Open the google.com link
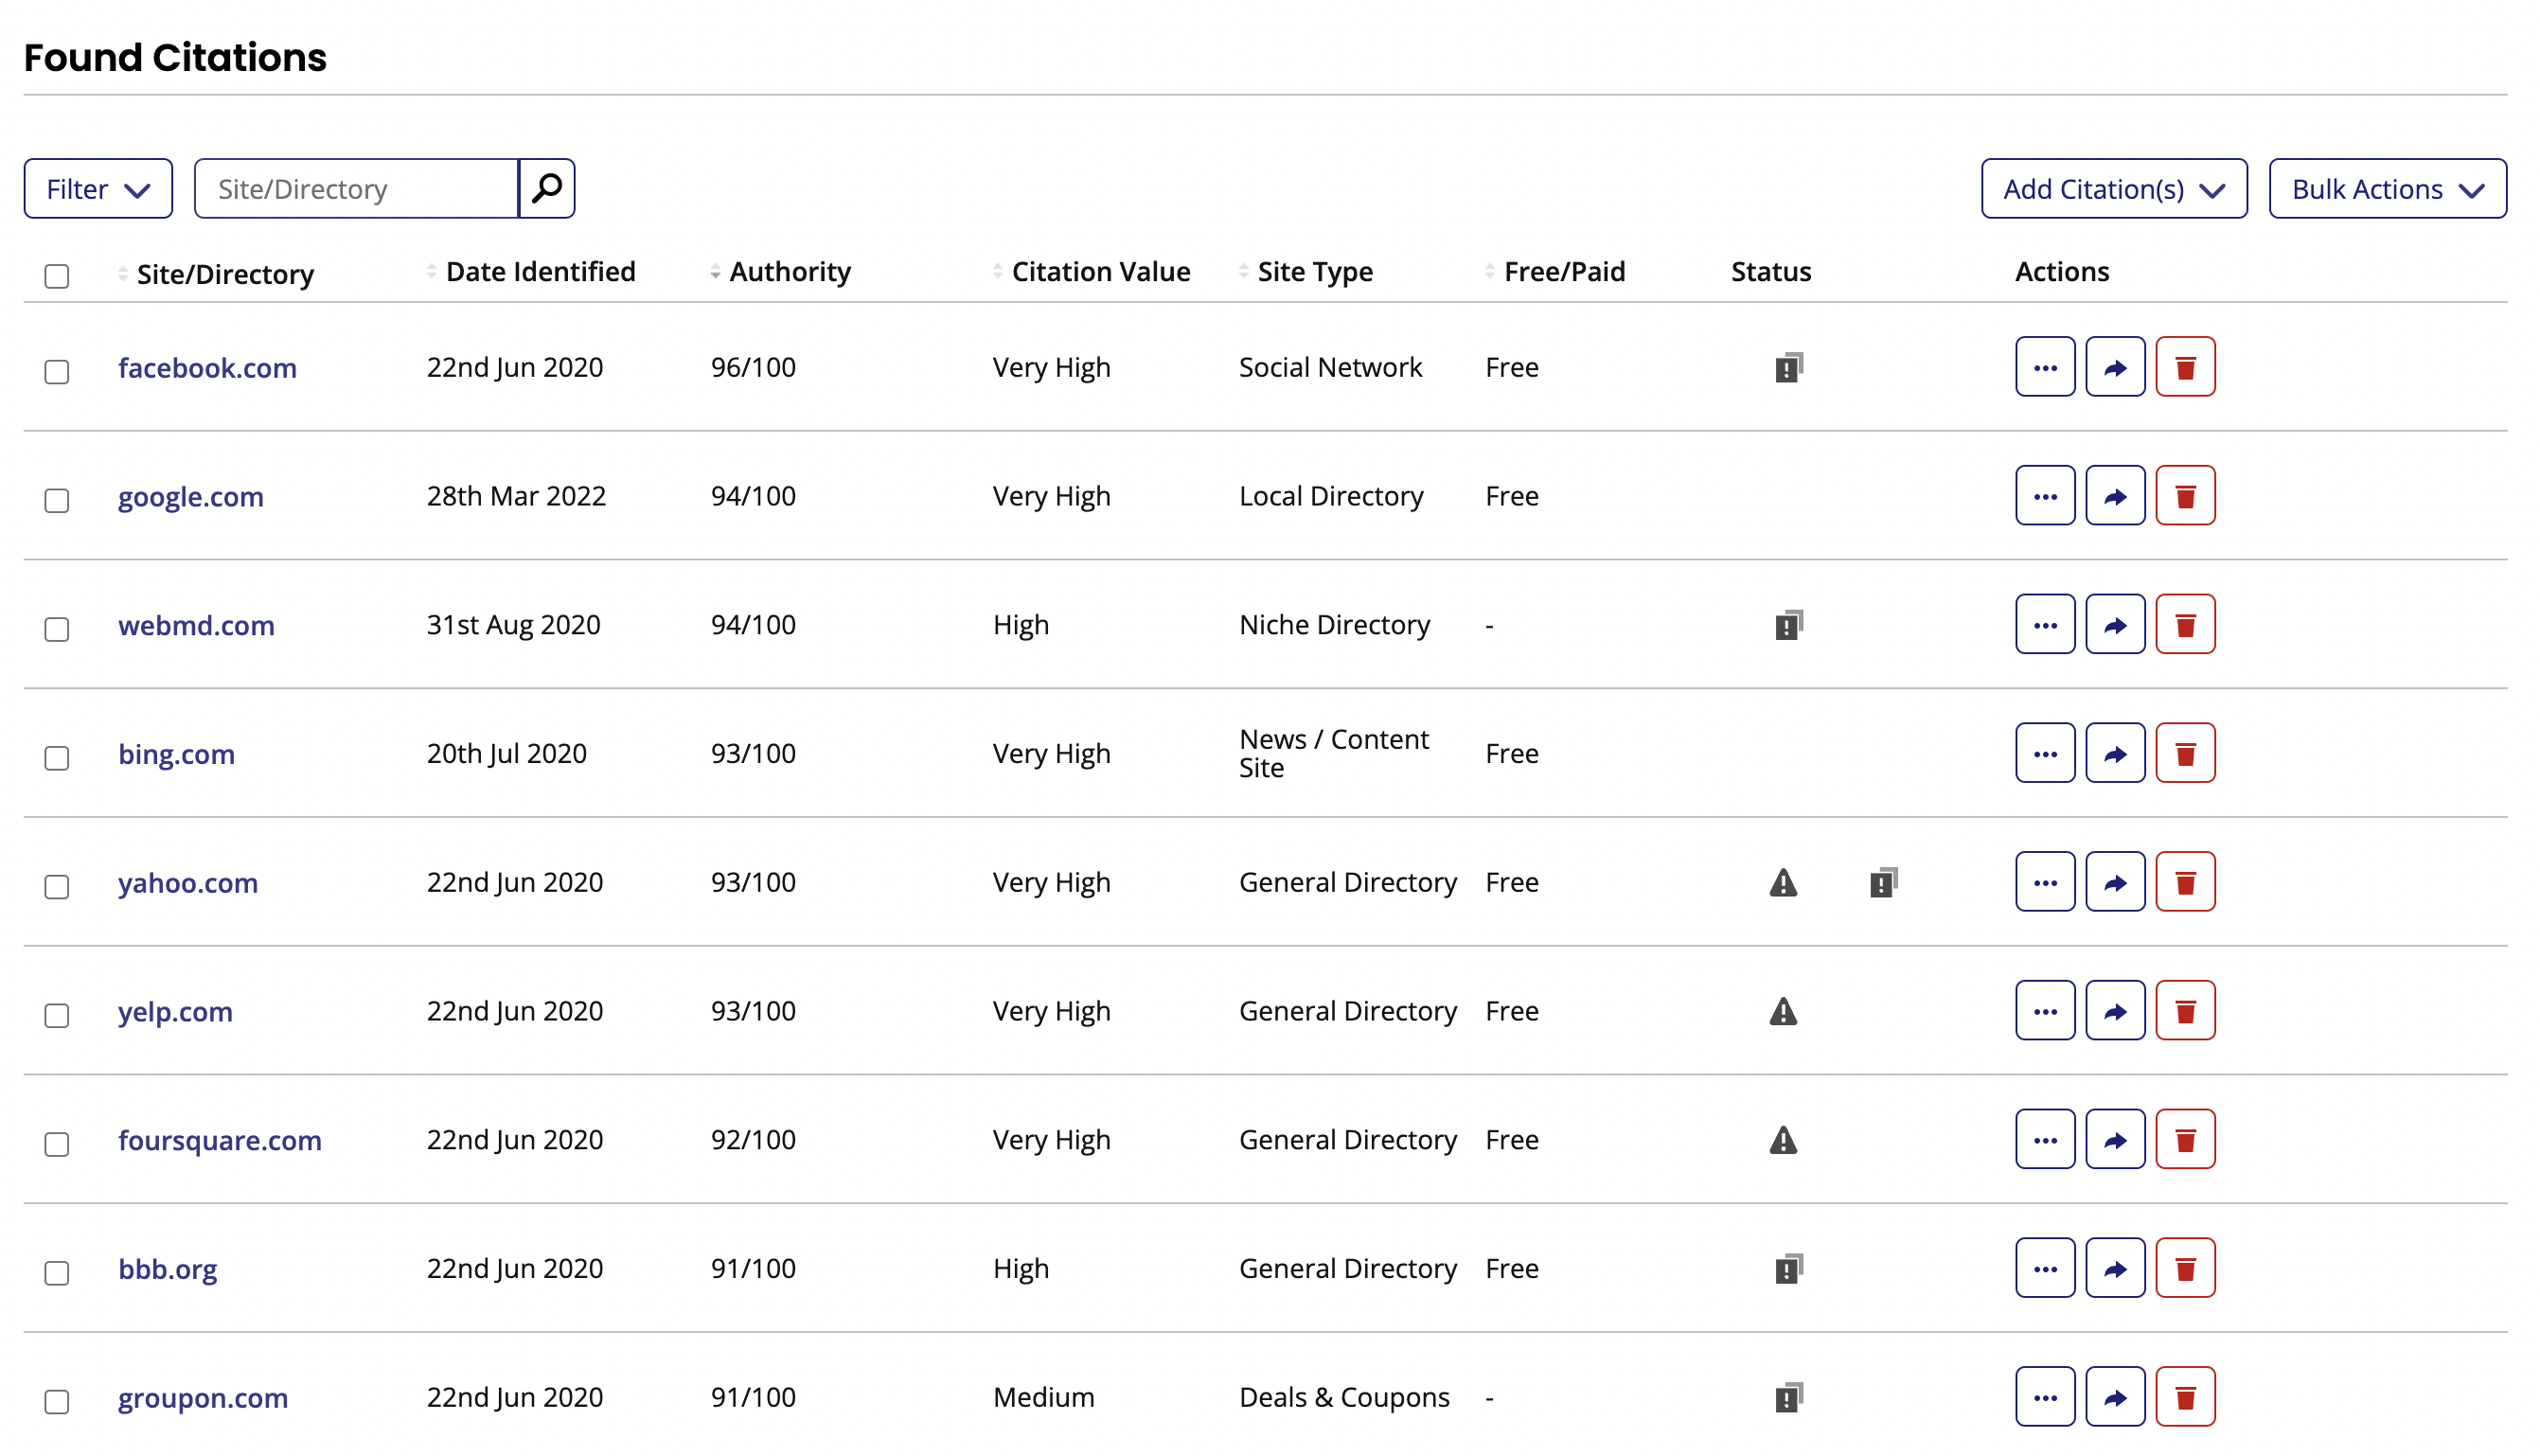The image size is (2540, 1456). 191,497
